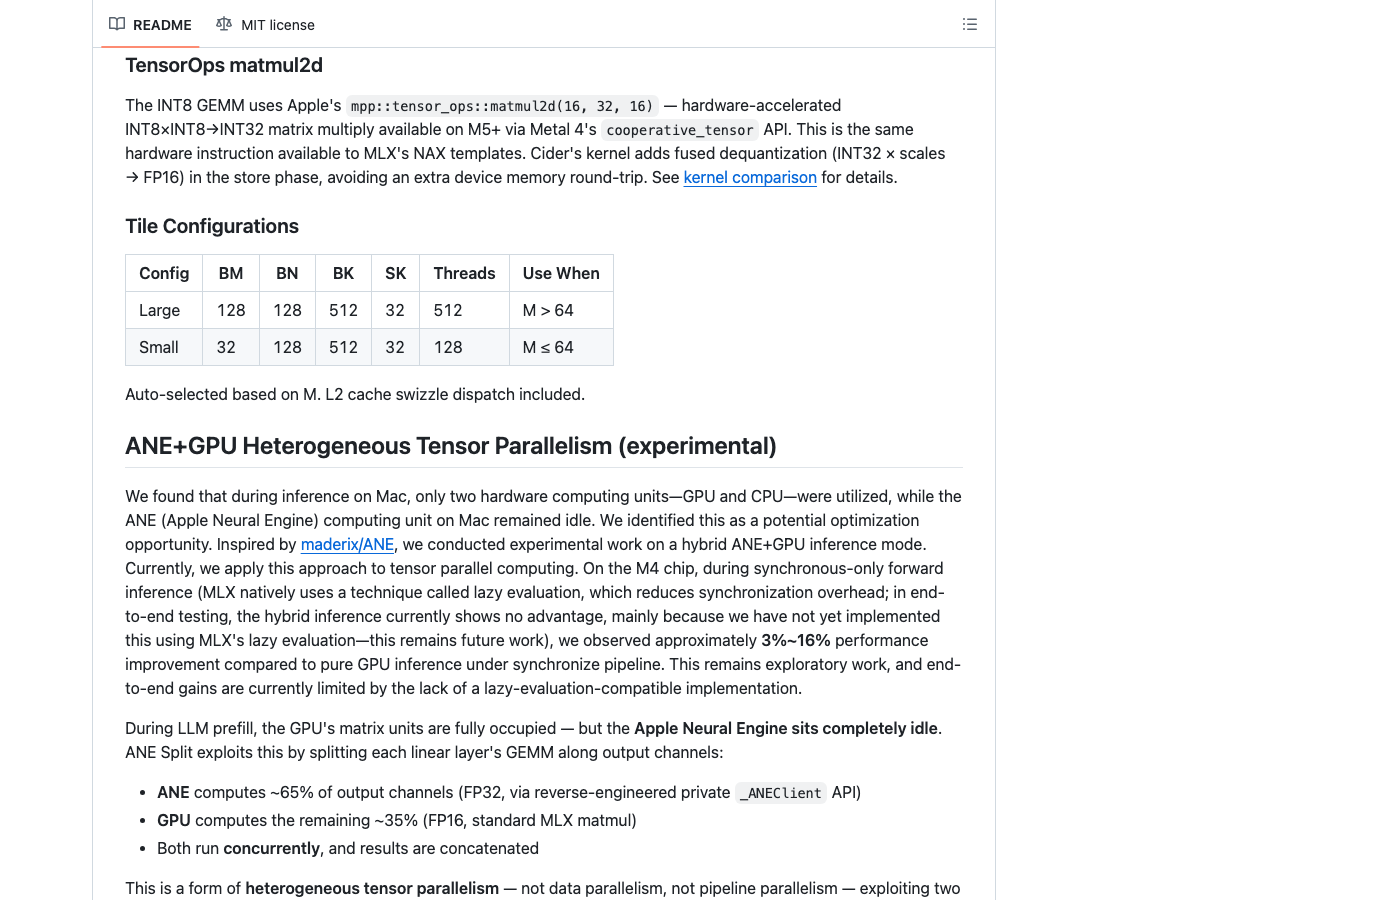Switch to the README tab
Screen dimensions: 1400x900
click(150, 24)
